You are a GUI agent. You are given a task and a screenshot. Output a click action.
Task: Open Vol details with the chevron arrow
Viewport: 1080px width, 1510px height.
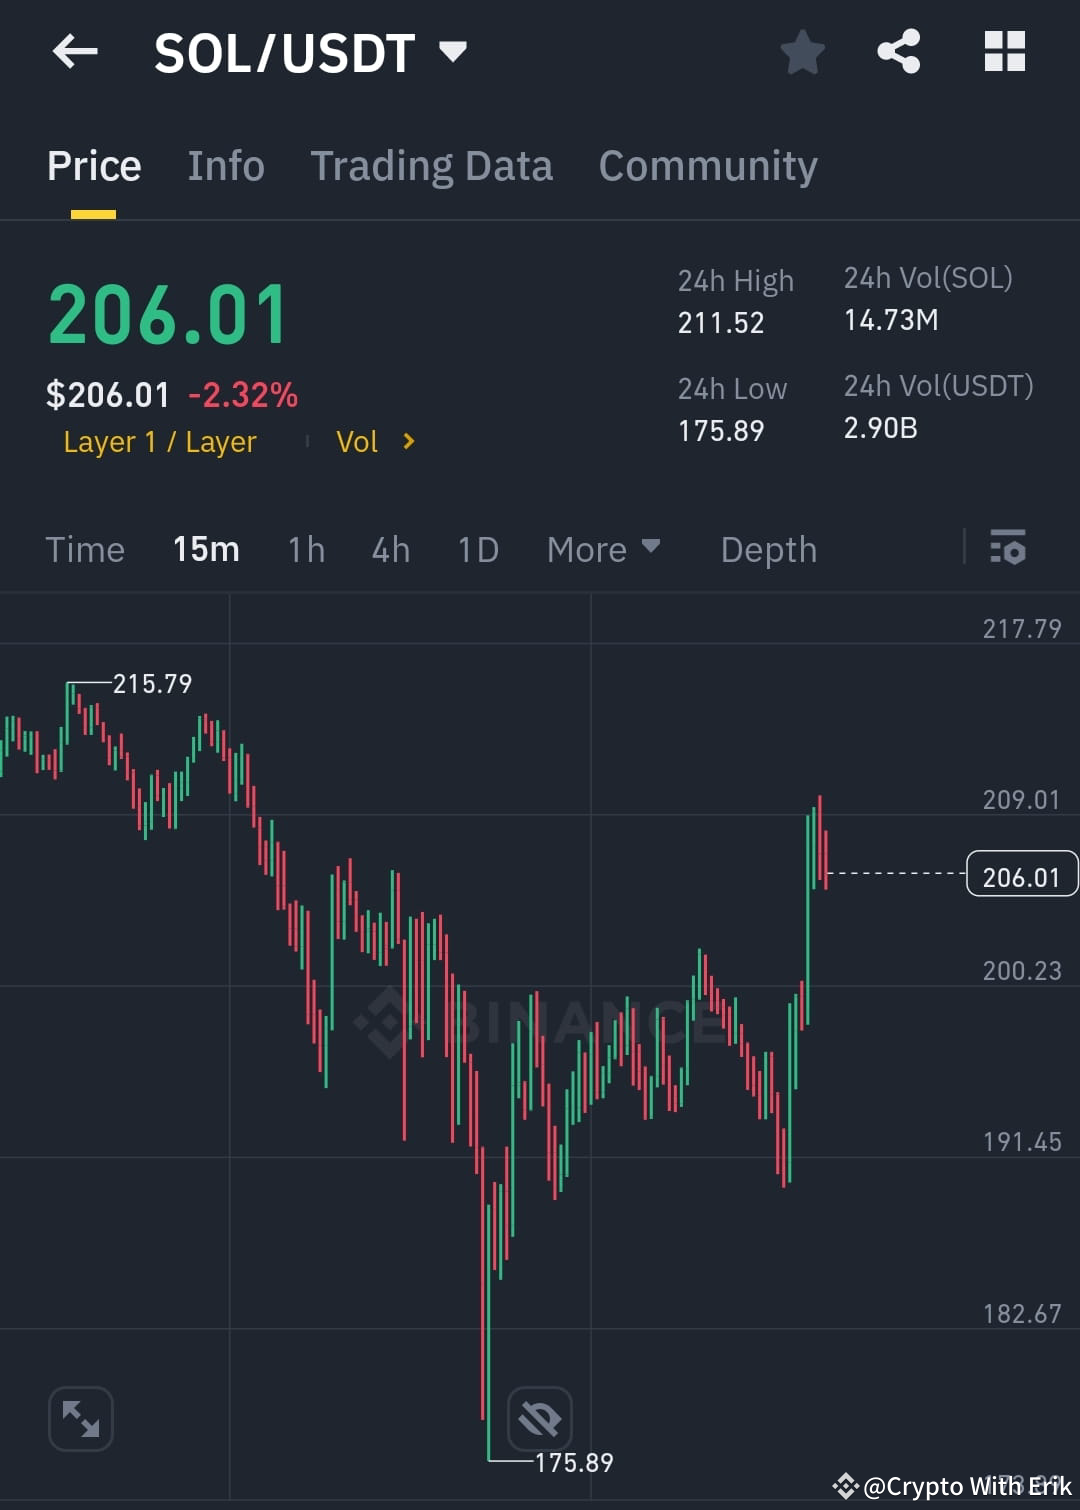click(409, 441)
